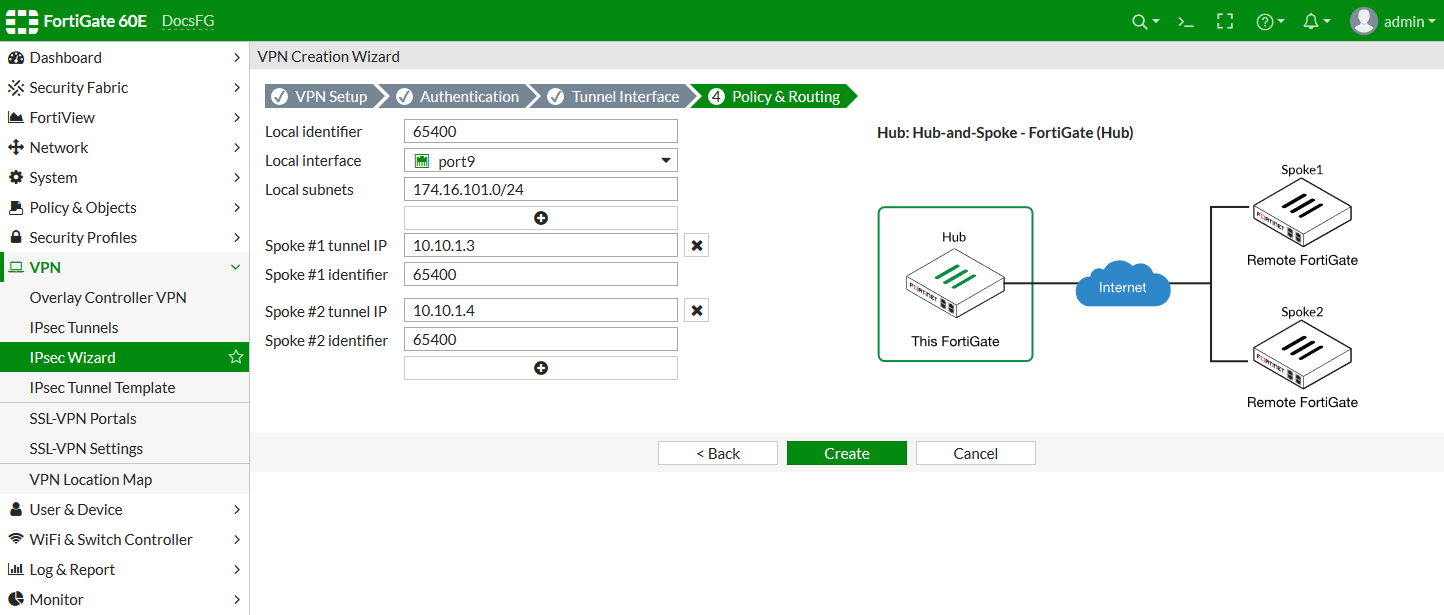Click the Security Fabric icon
The image size is (1444, 615).
pos(15,88)
